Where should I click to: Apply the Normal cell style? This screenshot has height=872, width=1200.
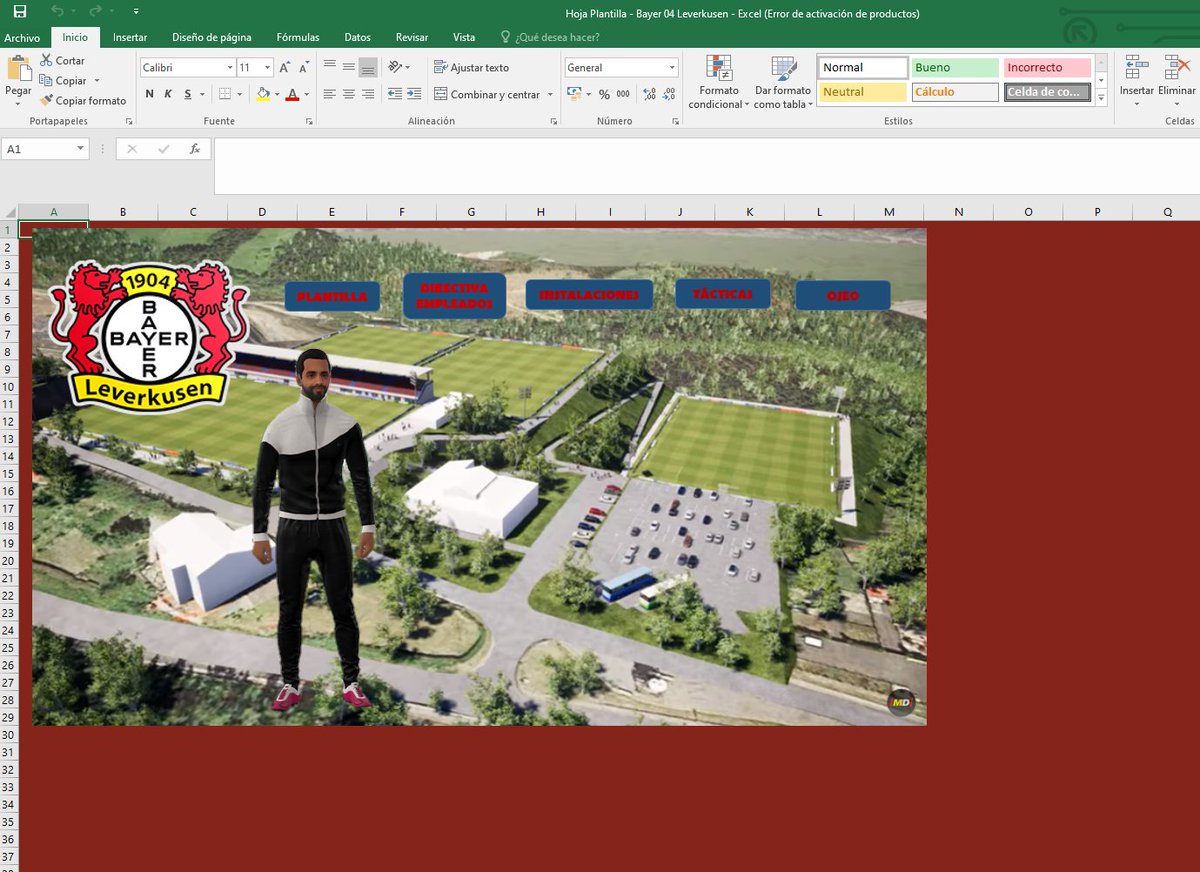863,68
